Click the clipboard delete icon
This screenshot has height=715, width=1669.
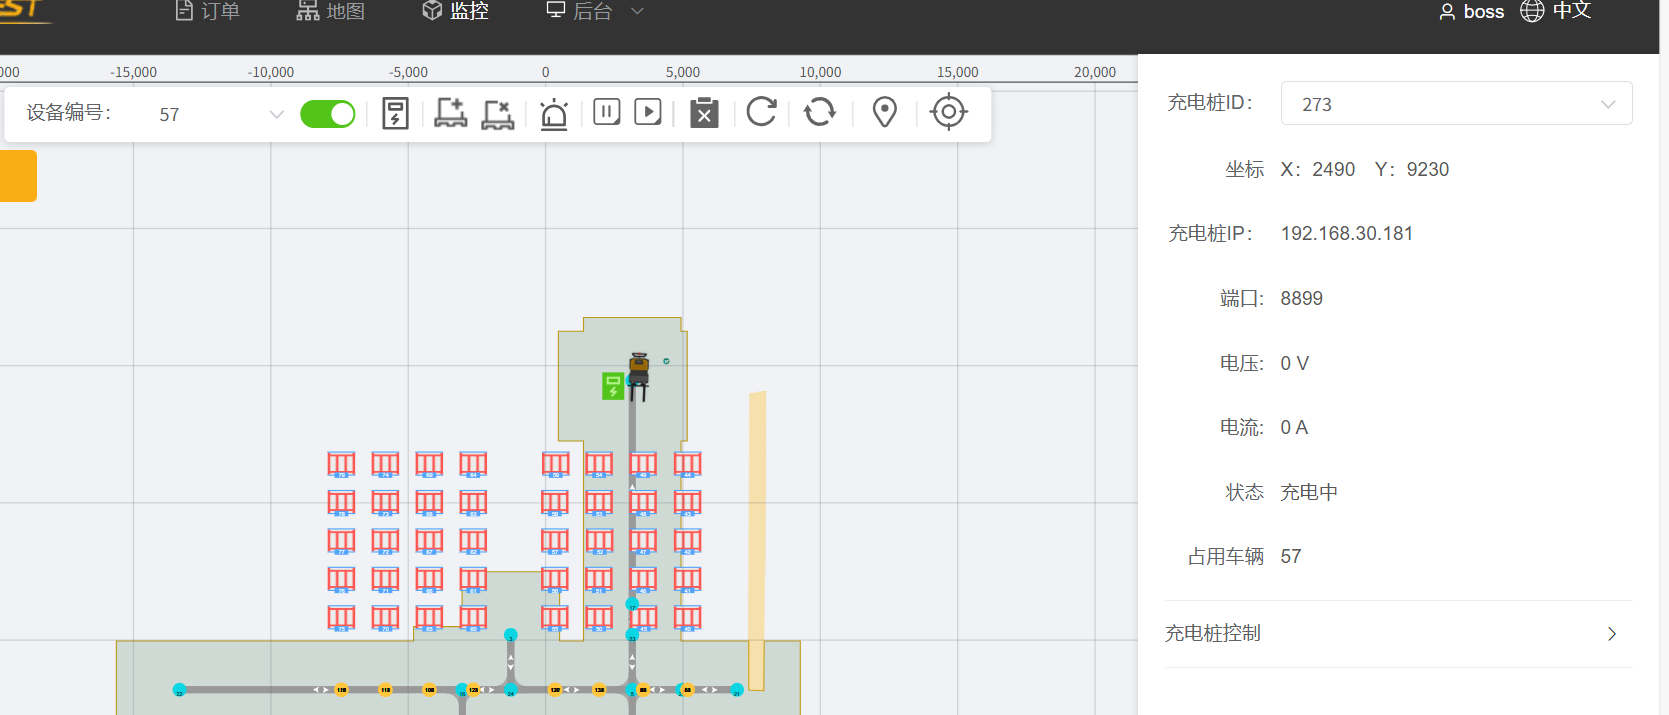click(704, 113)
